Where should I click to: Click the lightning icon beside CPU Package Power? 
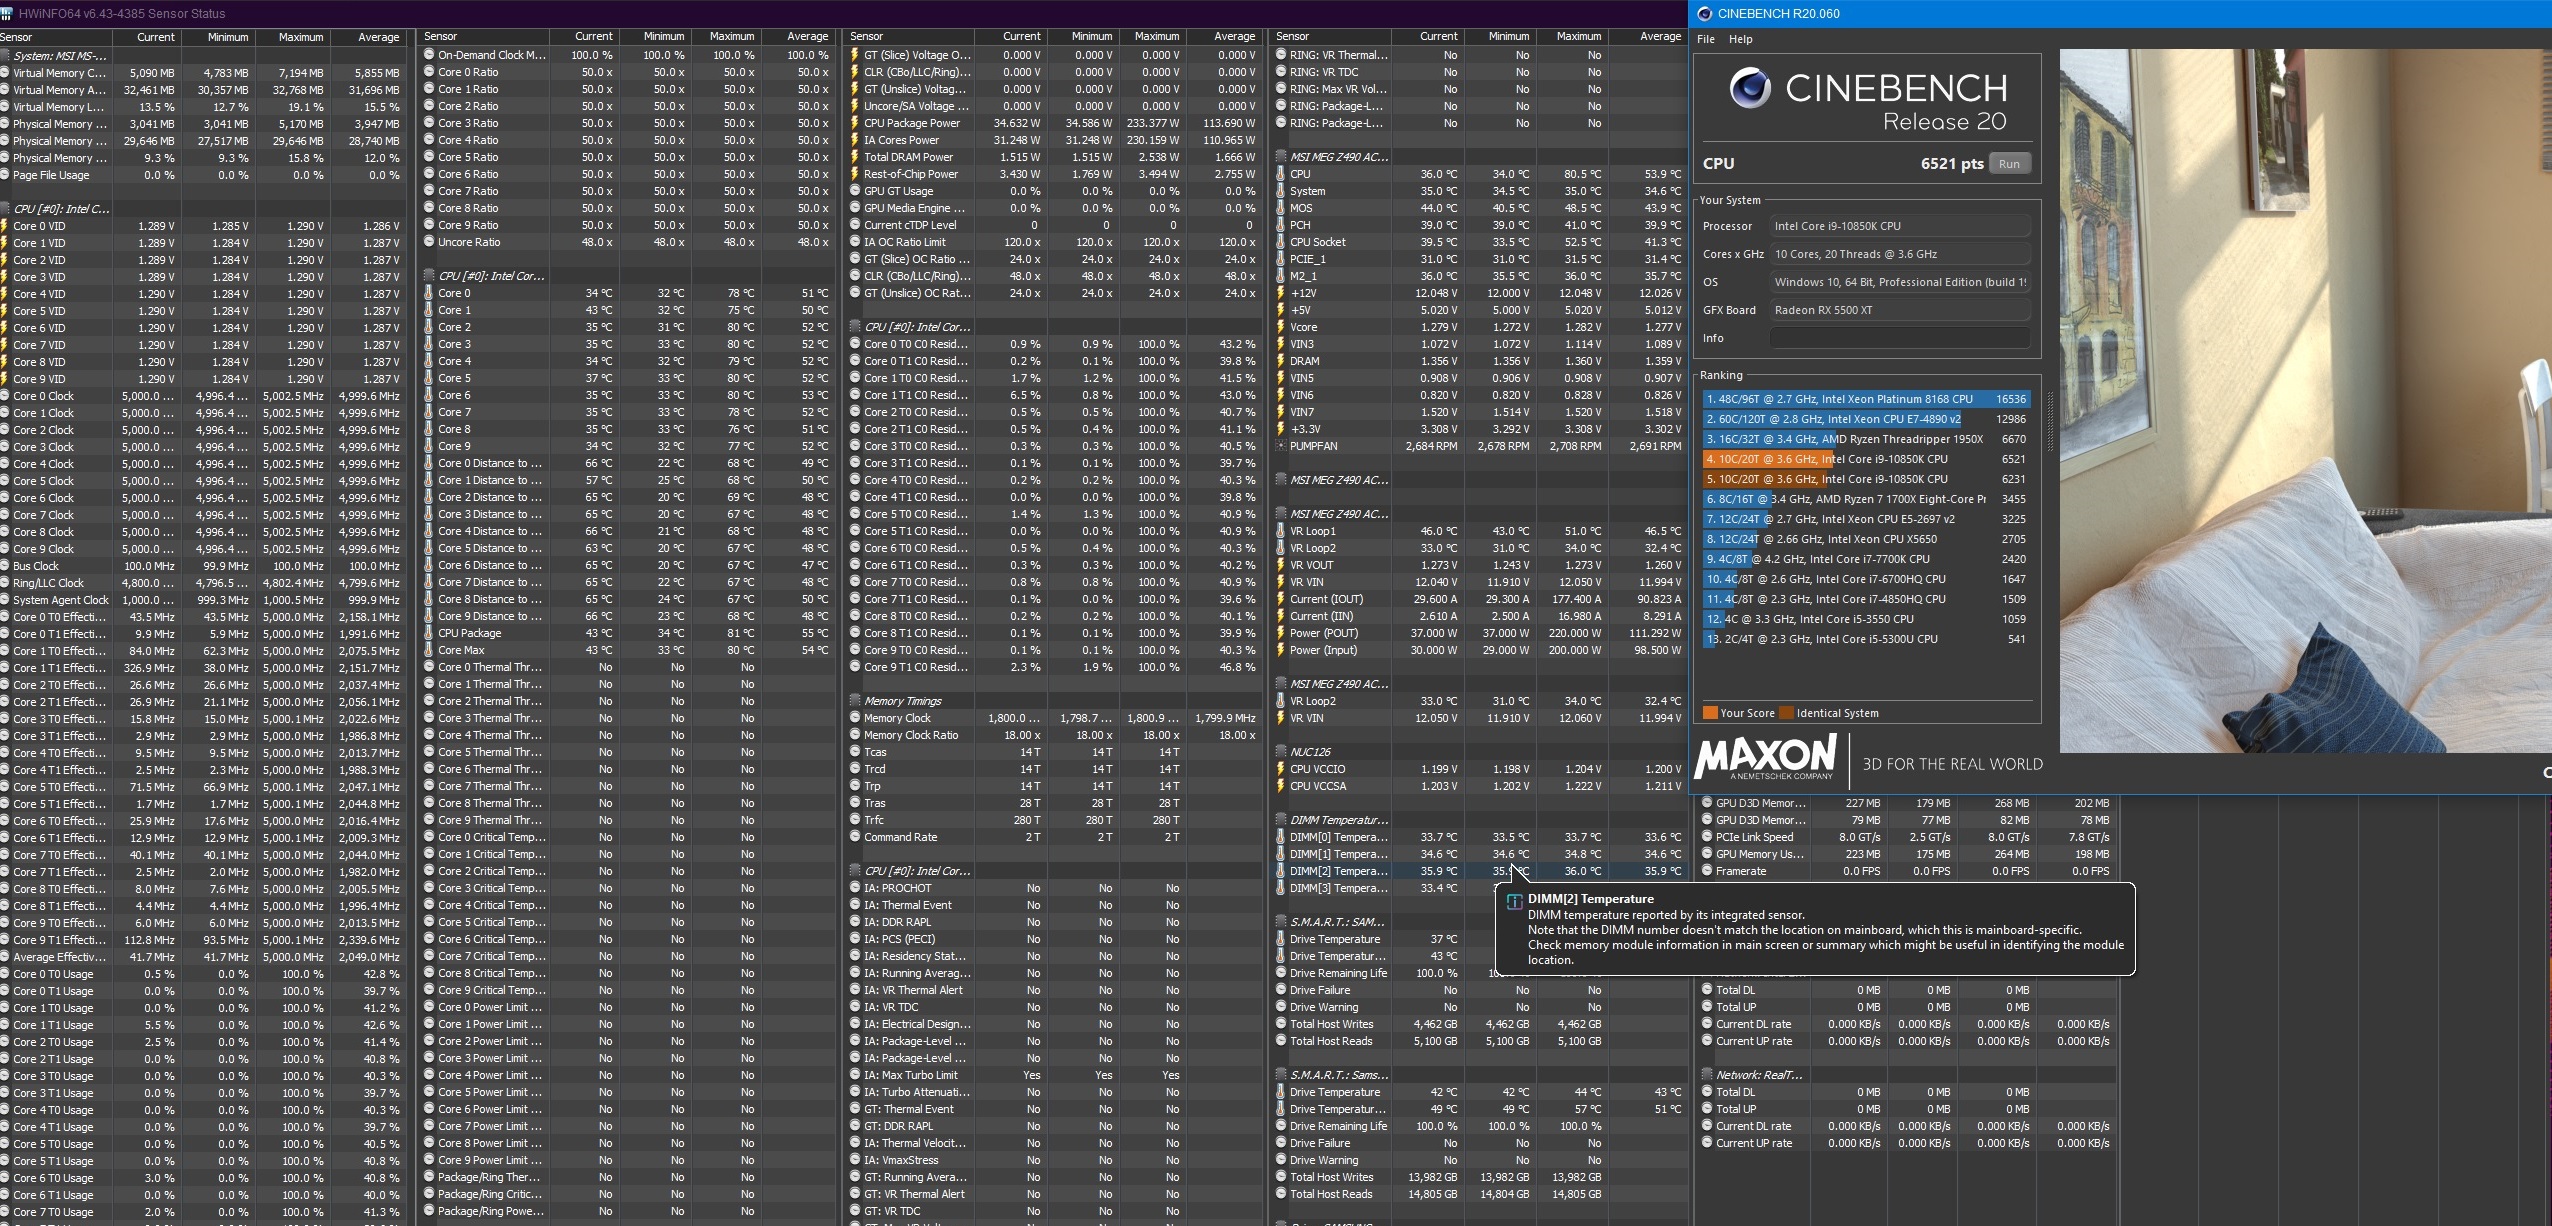855,123
